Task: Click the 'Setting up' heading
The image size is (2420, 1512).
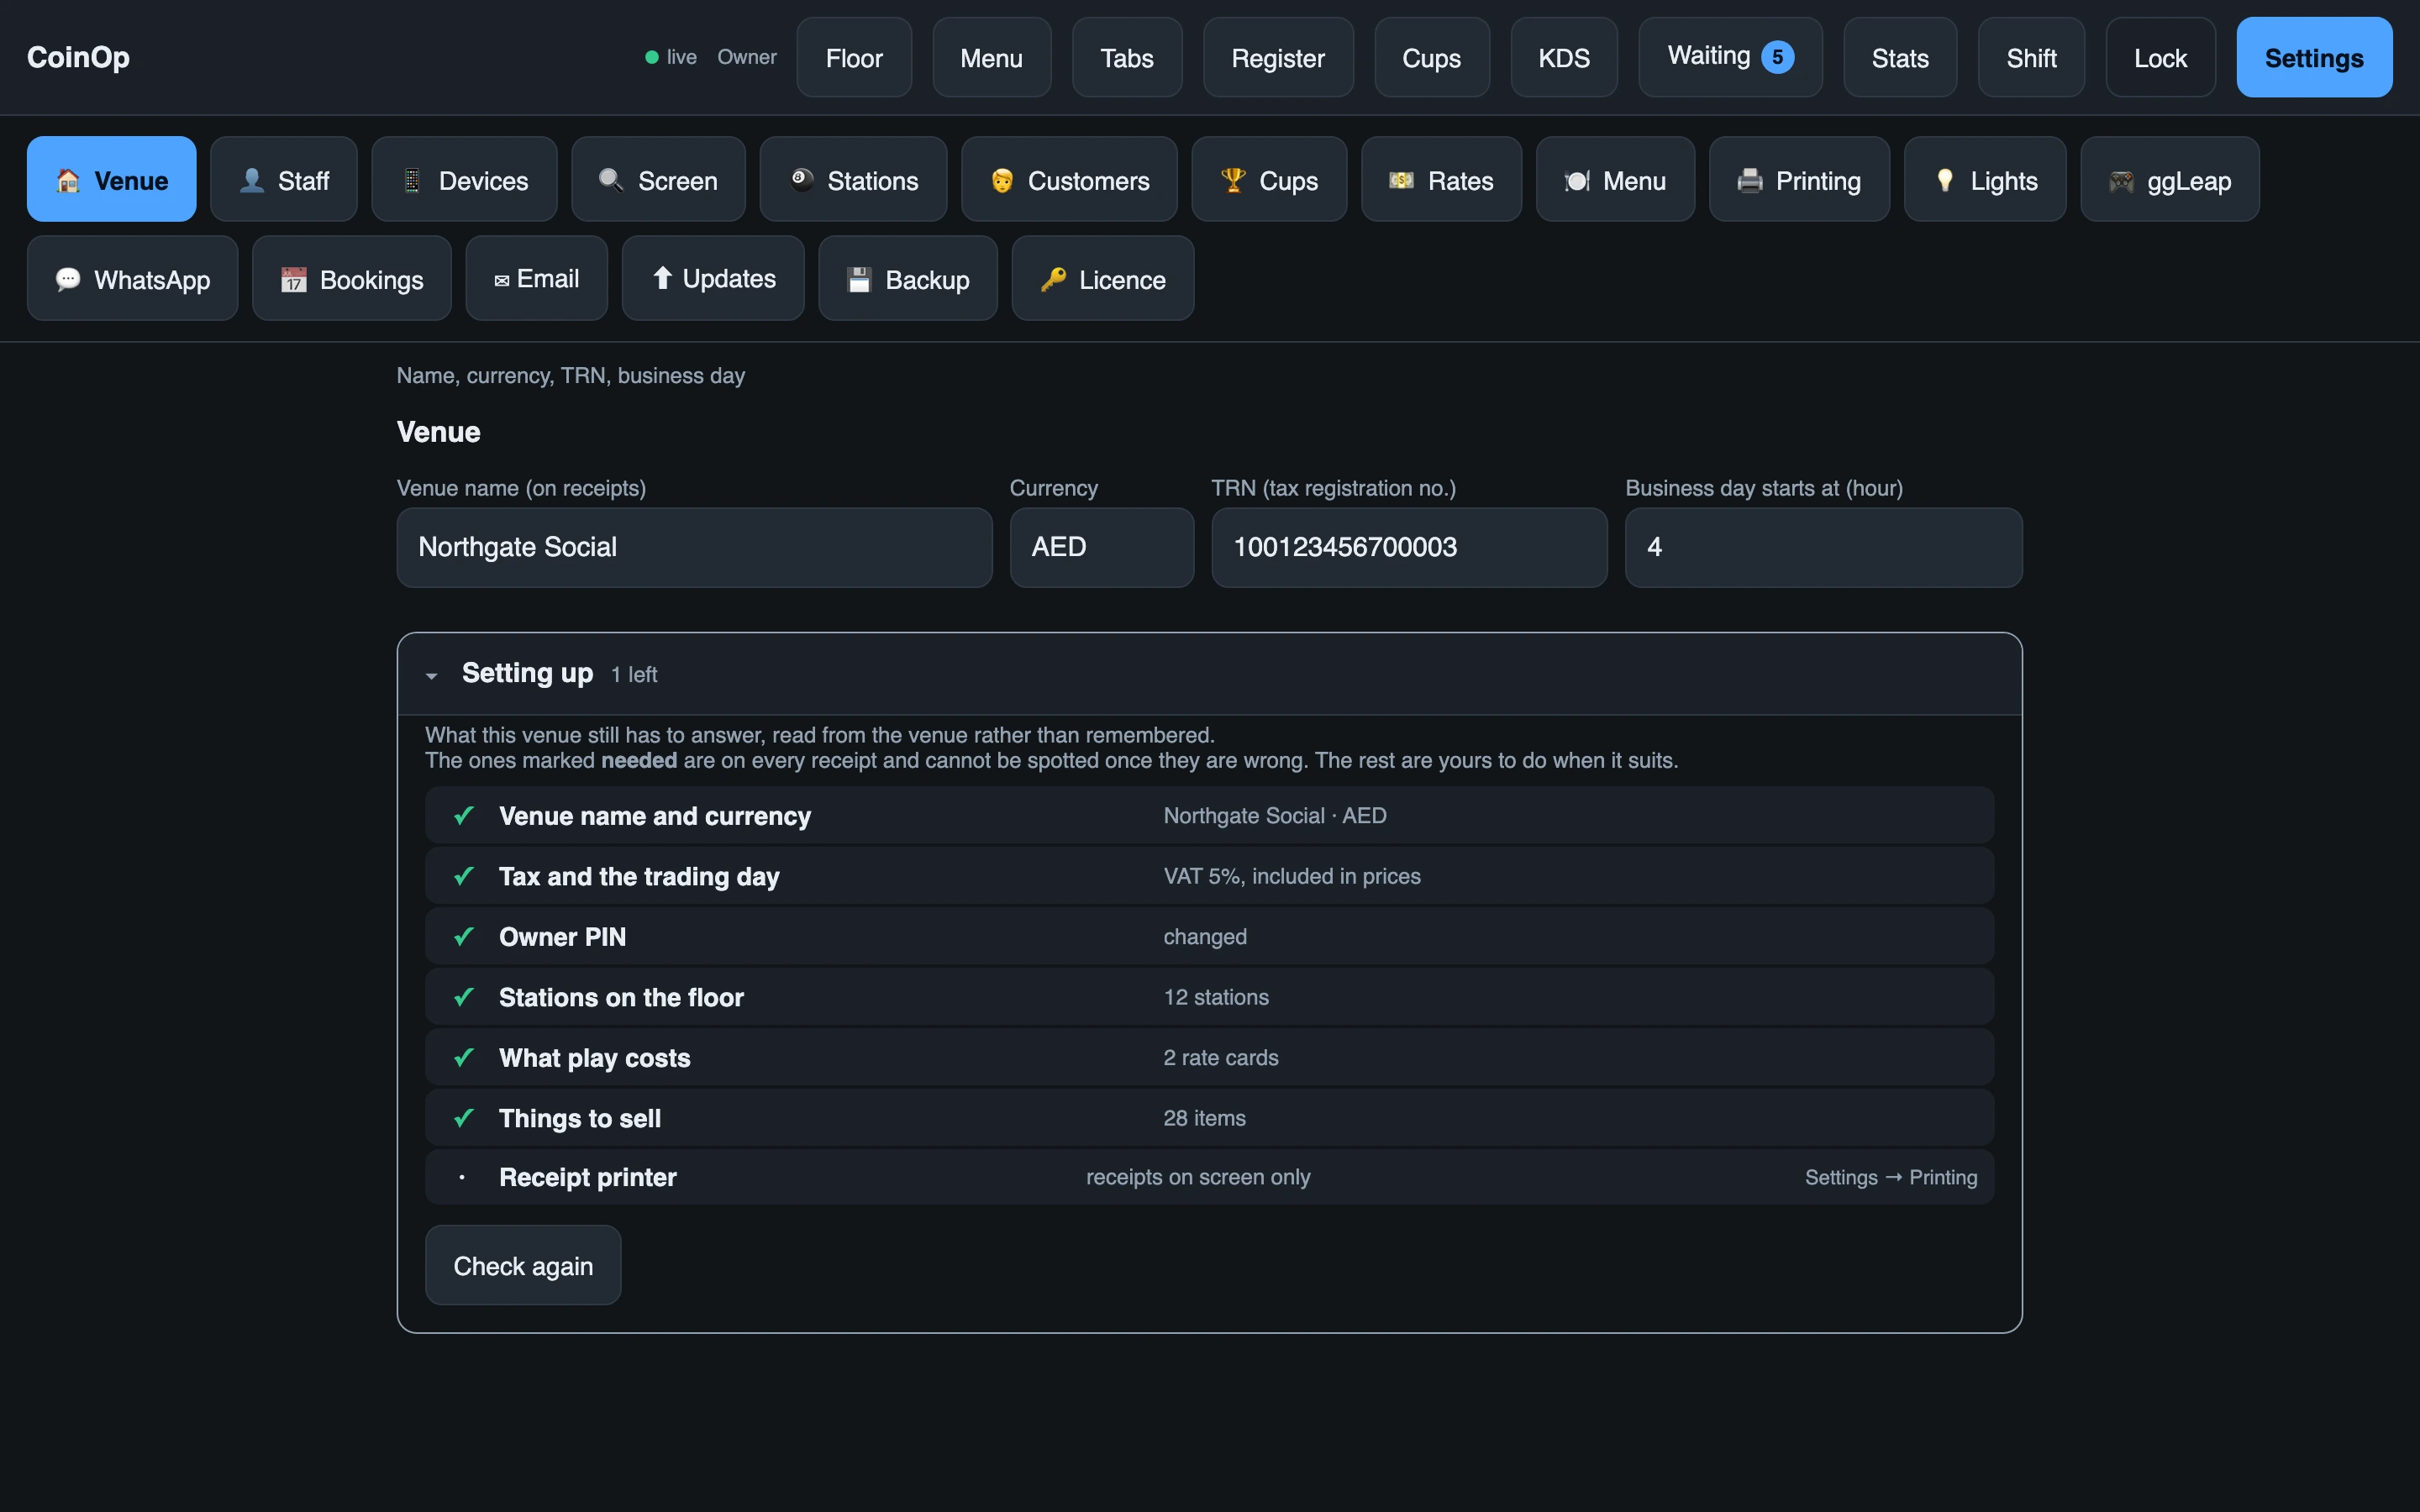Action: [x=527, y=673]
